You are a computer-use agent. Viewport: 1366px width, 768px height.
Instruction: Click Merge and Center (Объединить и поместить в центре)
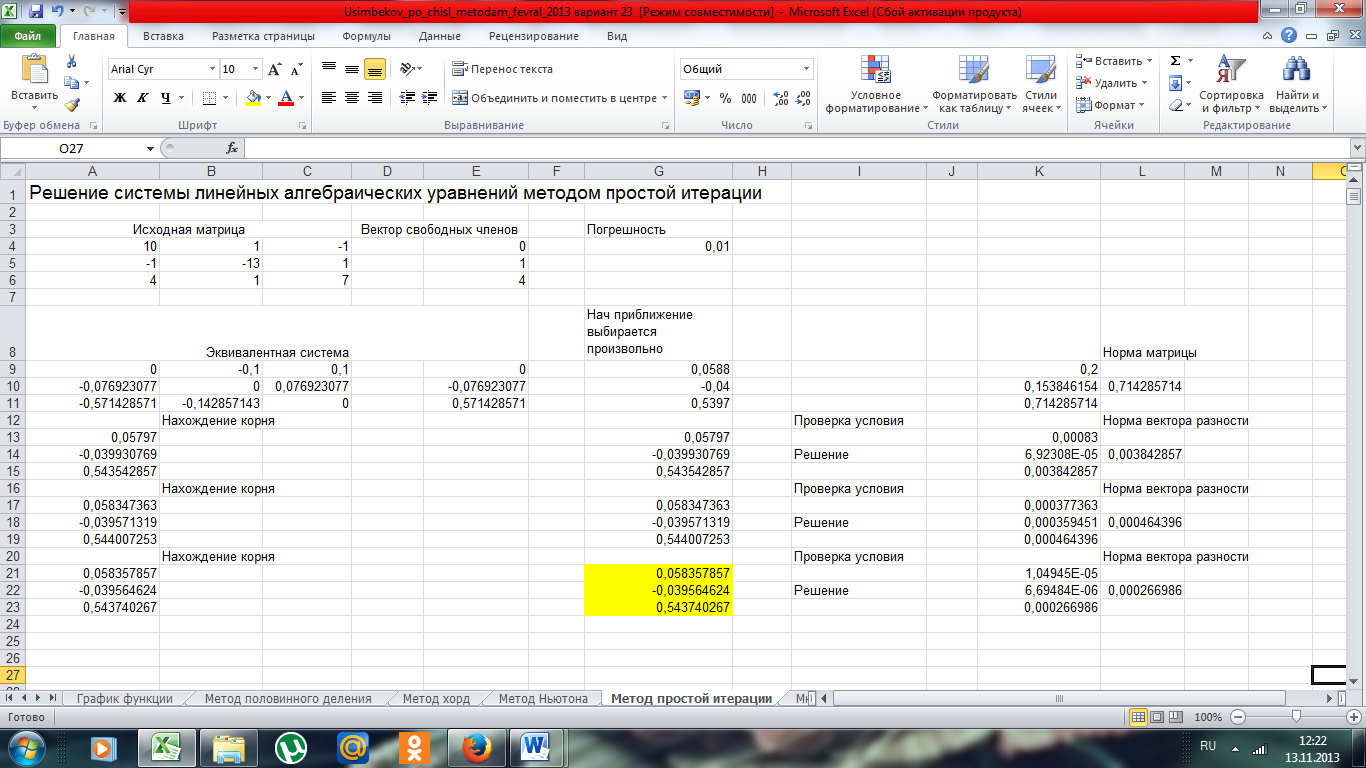(x=554, y=98)
